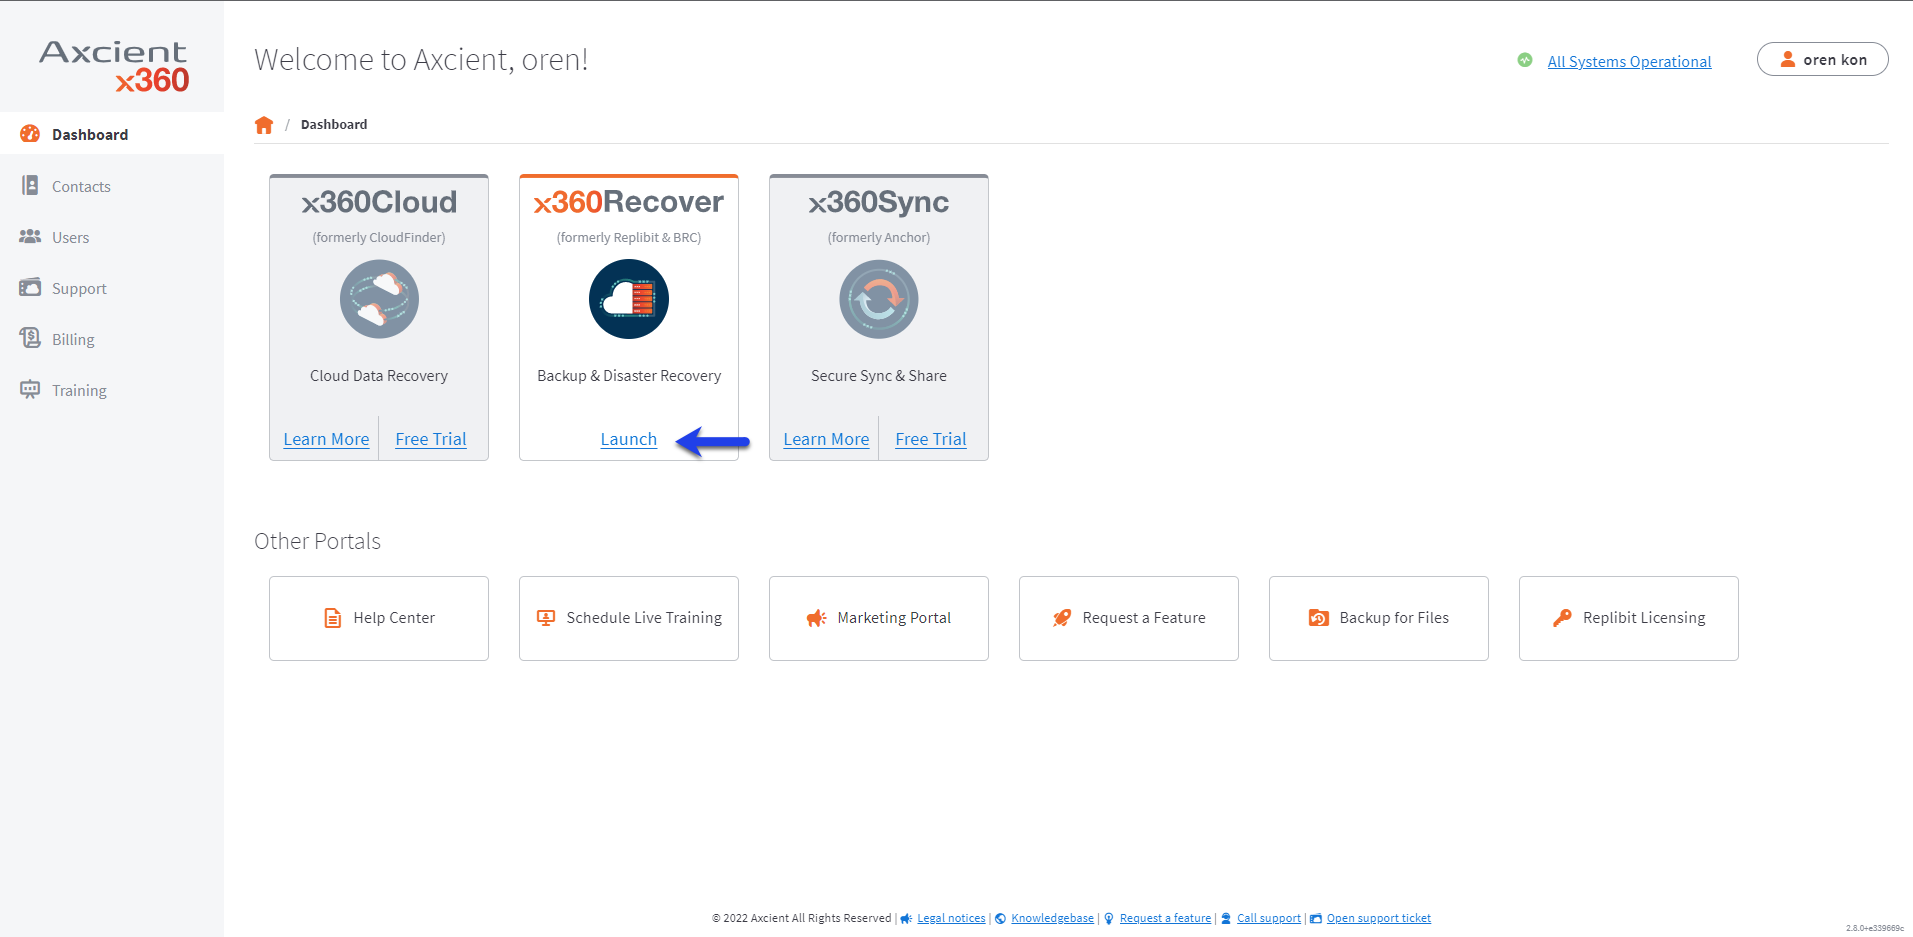The width and height of the screenshot is (1913, 937).
Task: Click the Users group icon
Action: click(30, 237)
